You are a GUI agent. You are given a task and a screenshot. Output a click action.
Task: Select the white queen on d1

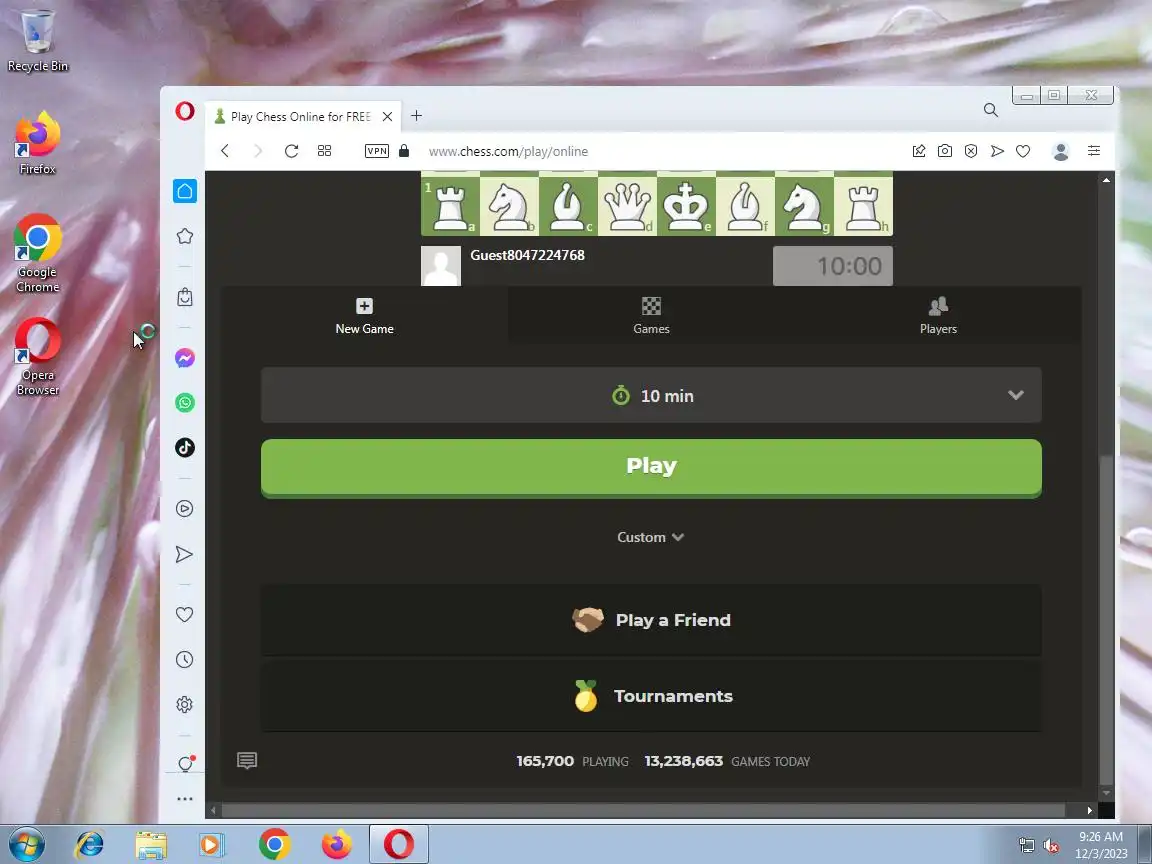[627, 206]
